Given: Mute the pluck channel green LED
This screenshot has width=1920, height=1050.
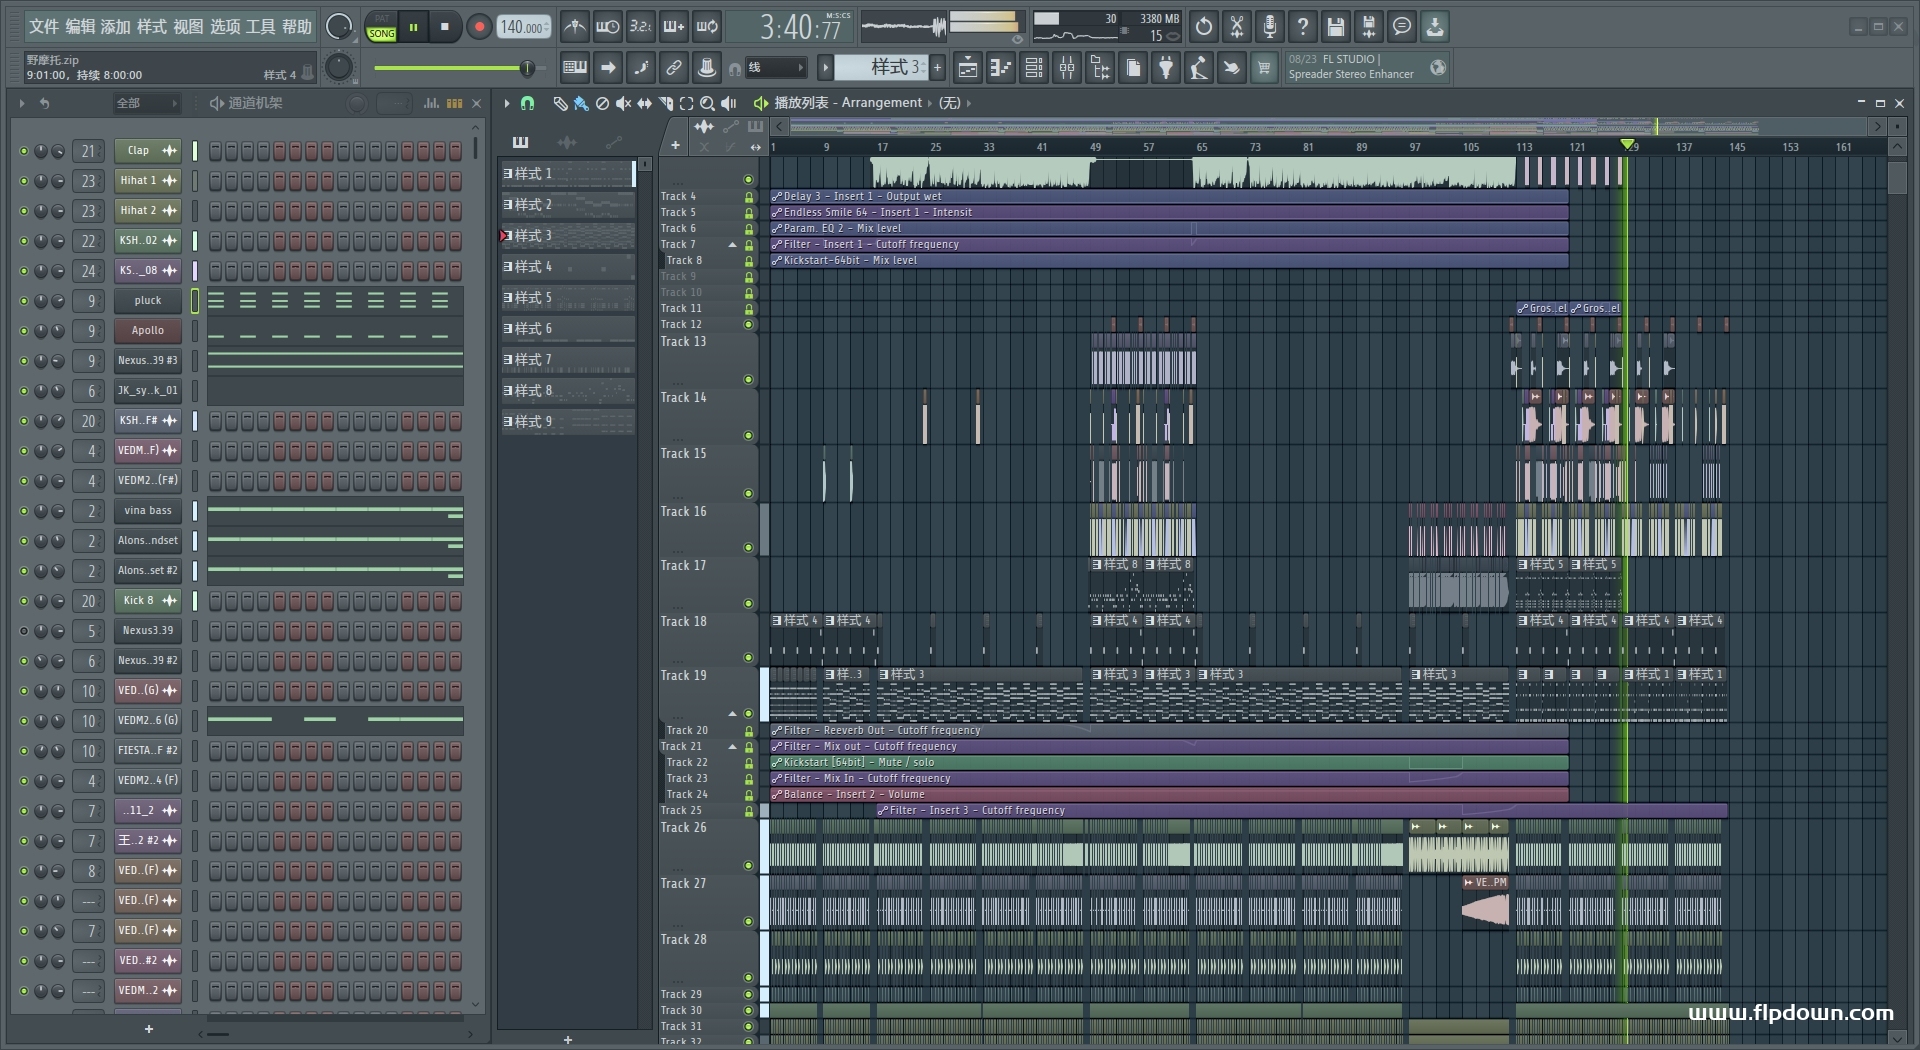Looking at the screenshot, I should 24,301.
